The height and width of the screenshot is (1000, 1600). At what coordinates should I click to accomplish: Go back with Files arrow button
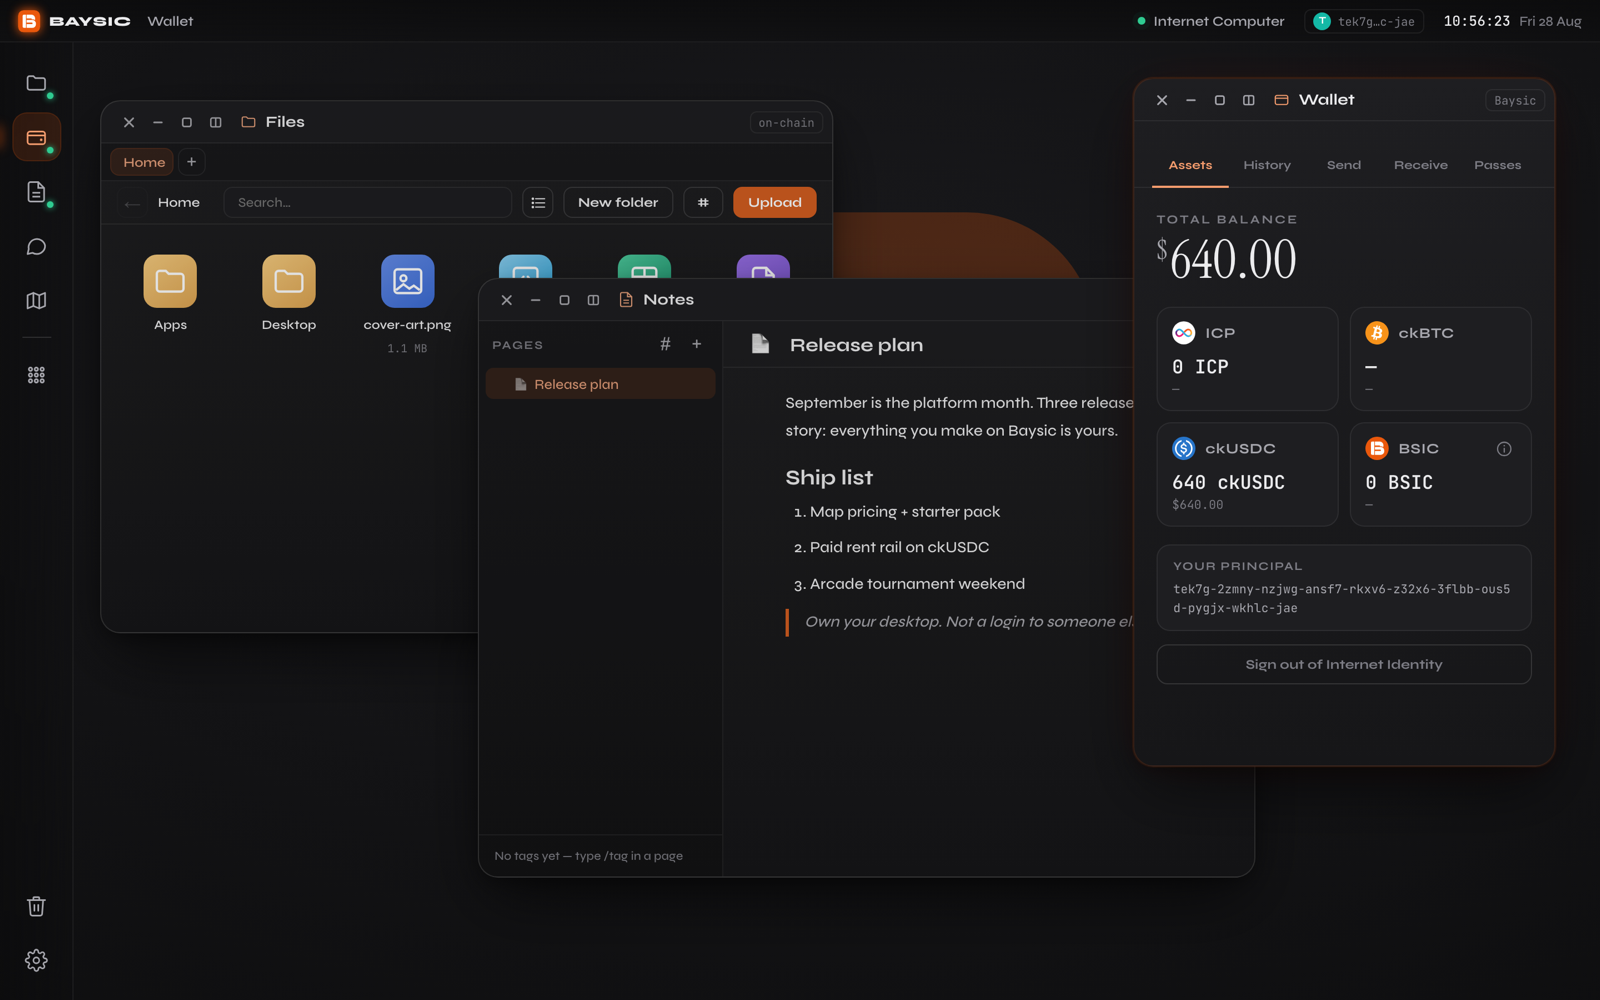pos(132,203)
